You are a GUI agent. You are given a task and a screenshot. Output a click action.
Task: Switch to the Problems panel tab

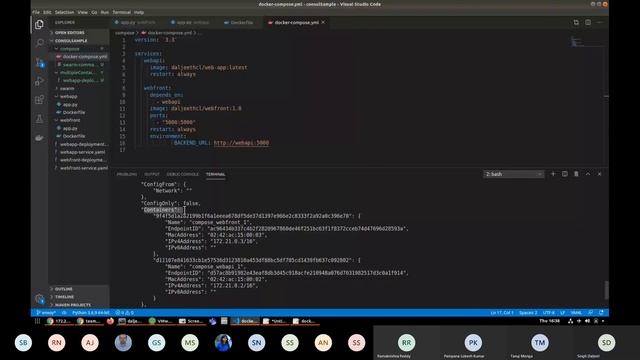tap(127, 174)
